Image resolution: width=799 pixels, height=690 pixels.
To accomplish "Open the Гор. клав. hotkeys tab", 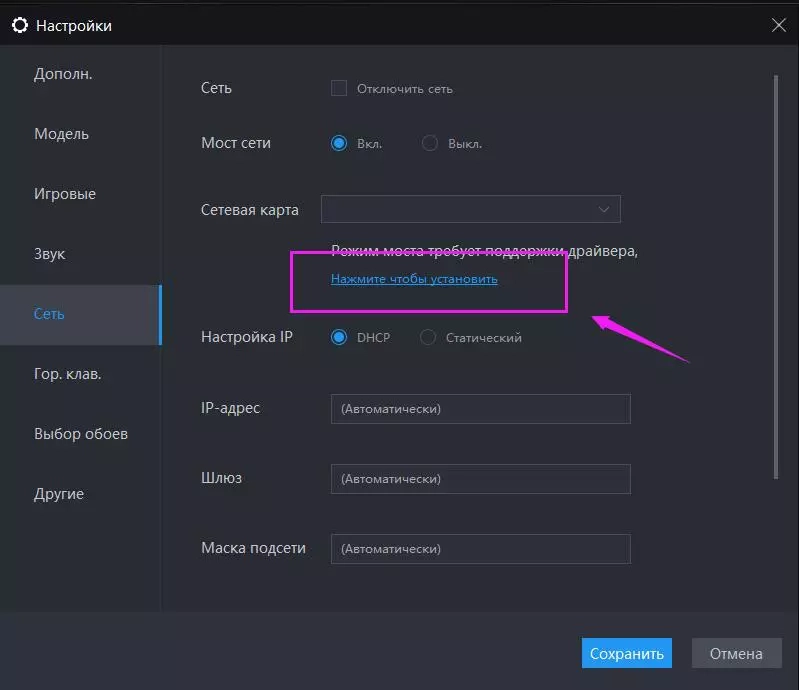I will click(68, 374).
